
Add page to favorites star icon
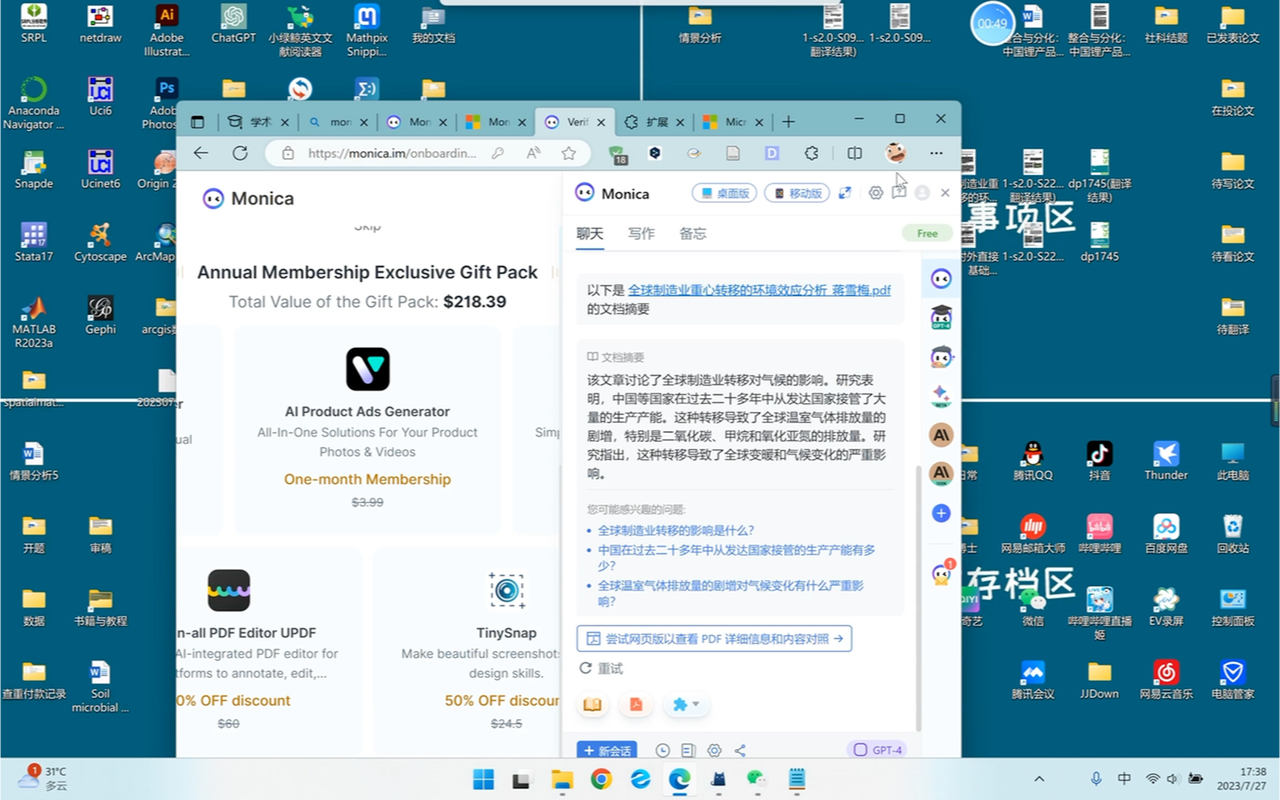[569, 153]
